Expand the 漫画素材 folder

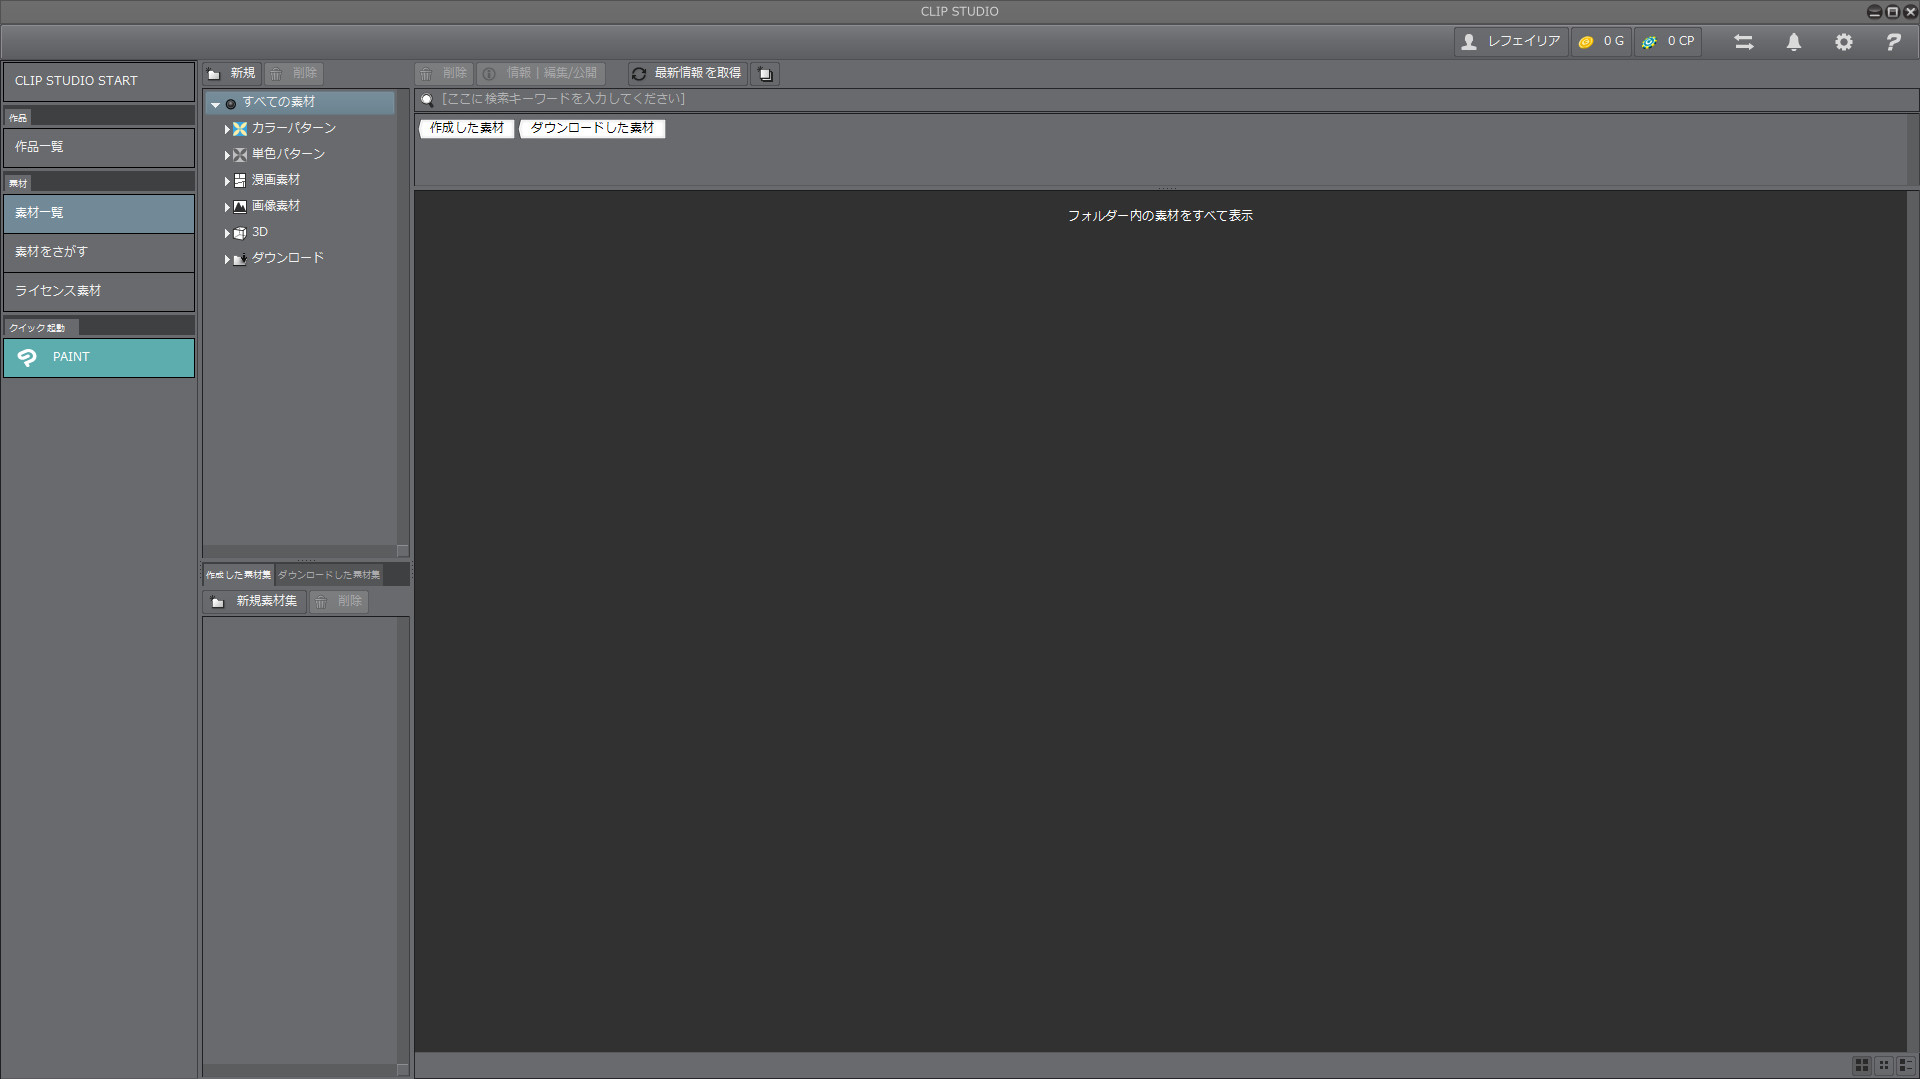pos(227,181)
